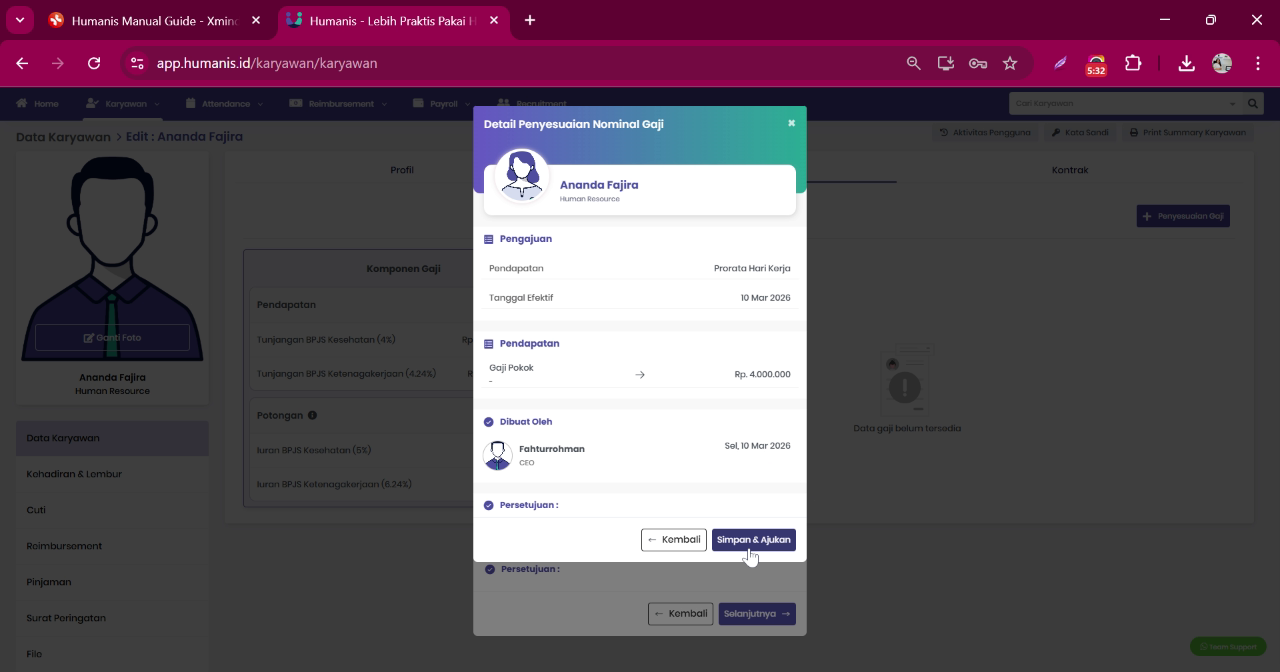Click the Ganti Foto button
This screenshot has width=1280, height=672.
[112, 338]
